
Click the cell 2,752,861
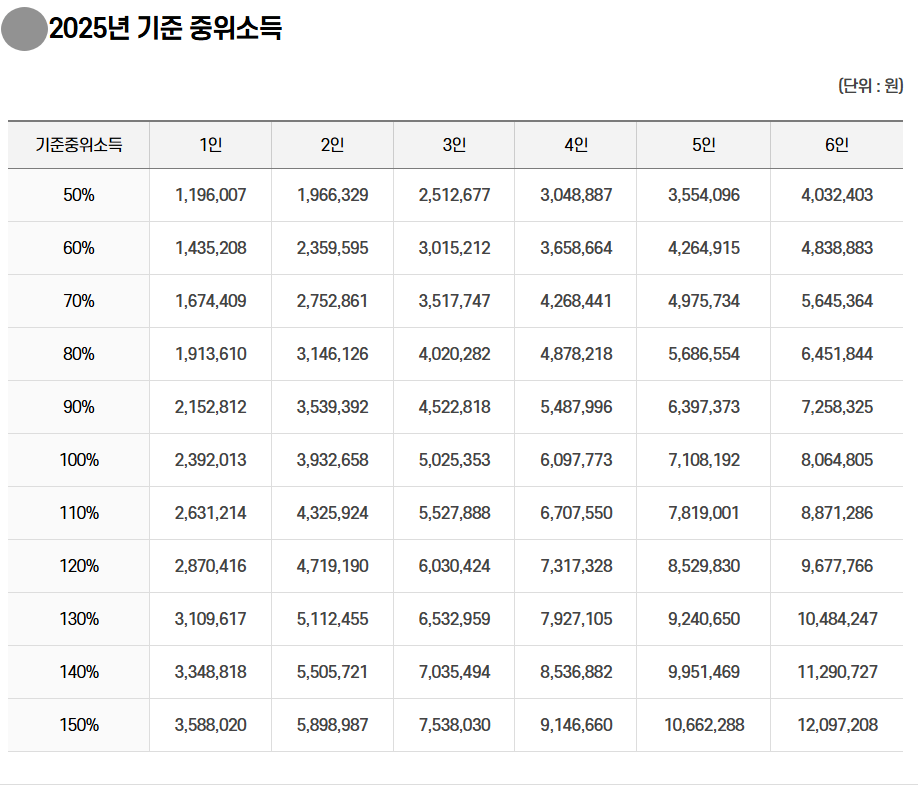[x=333, y=301]
